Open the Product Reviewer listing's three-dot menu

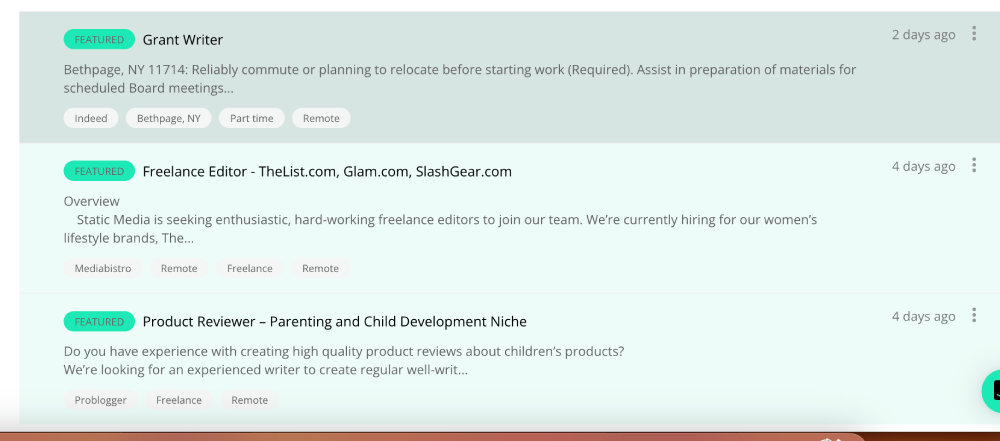(x=974, y=316)
